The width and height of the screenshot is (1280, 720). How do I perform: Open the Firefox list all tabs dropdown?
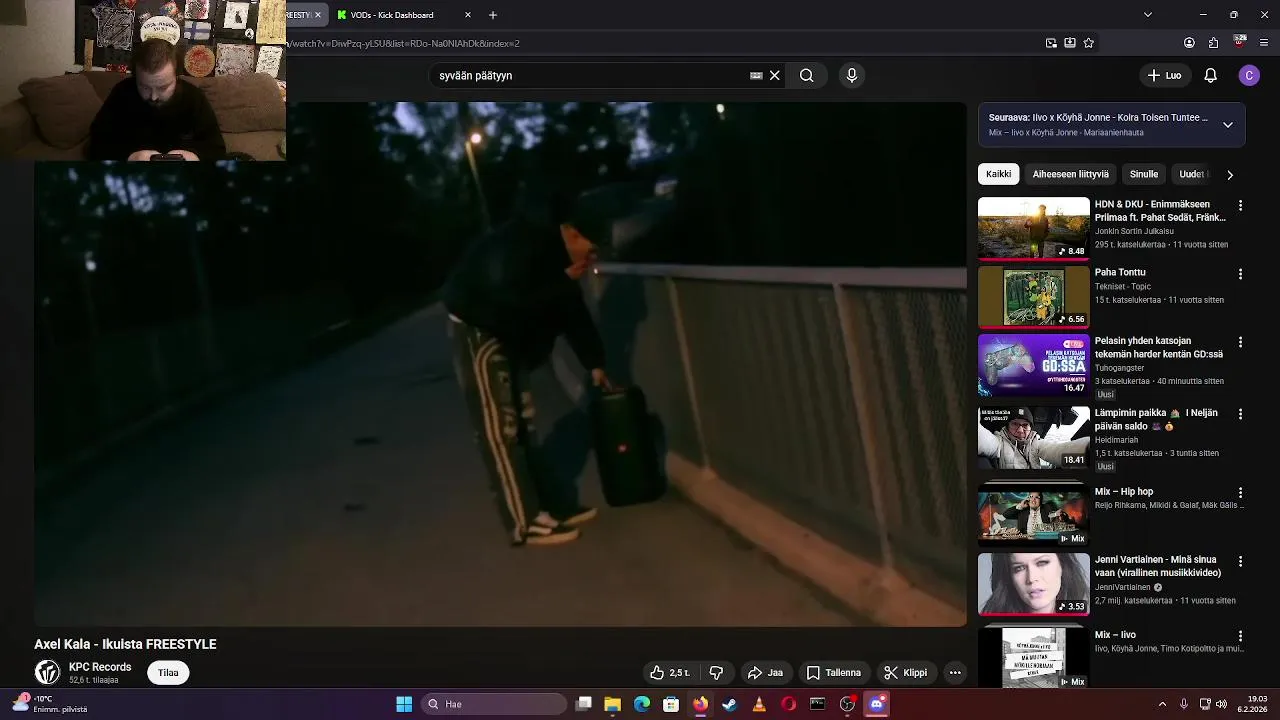pyautogui.click(x=1147, y=15)
